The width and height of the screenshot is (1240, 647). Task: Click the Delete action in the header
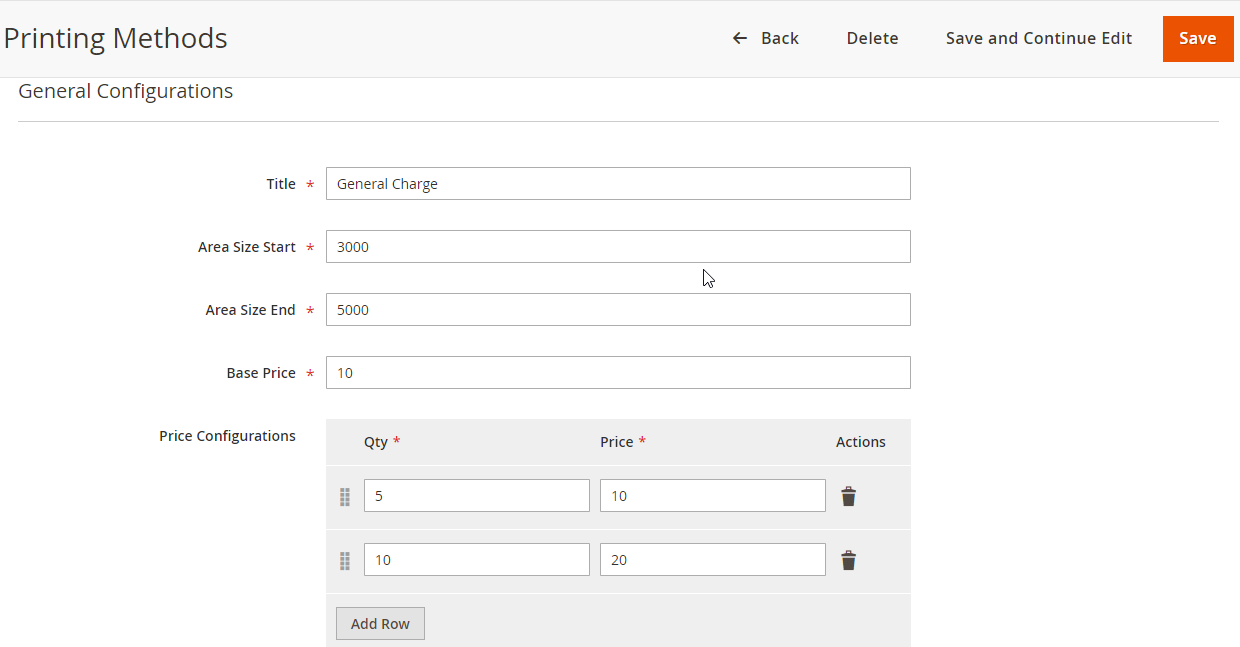tap(872, 38)
